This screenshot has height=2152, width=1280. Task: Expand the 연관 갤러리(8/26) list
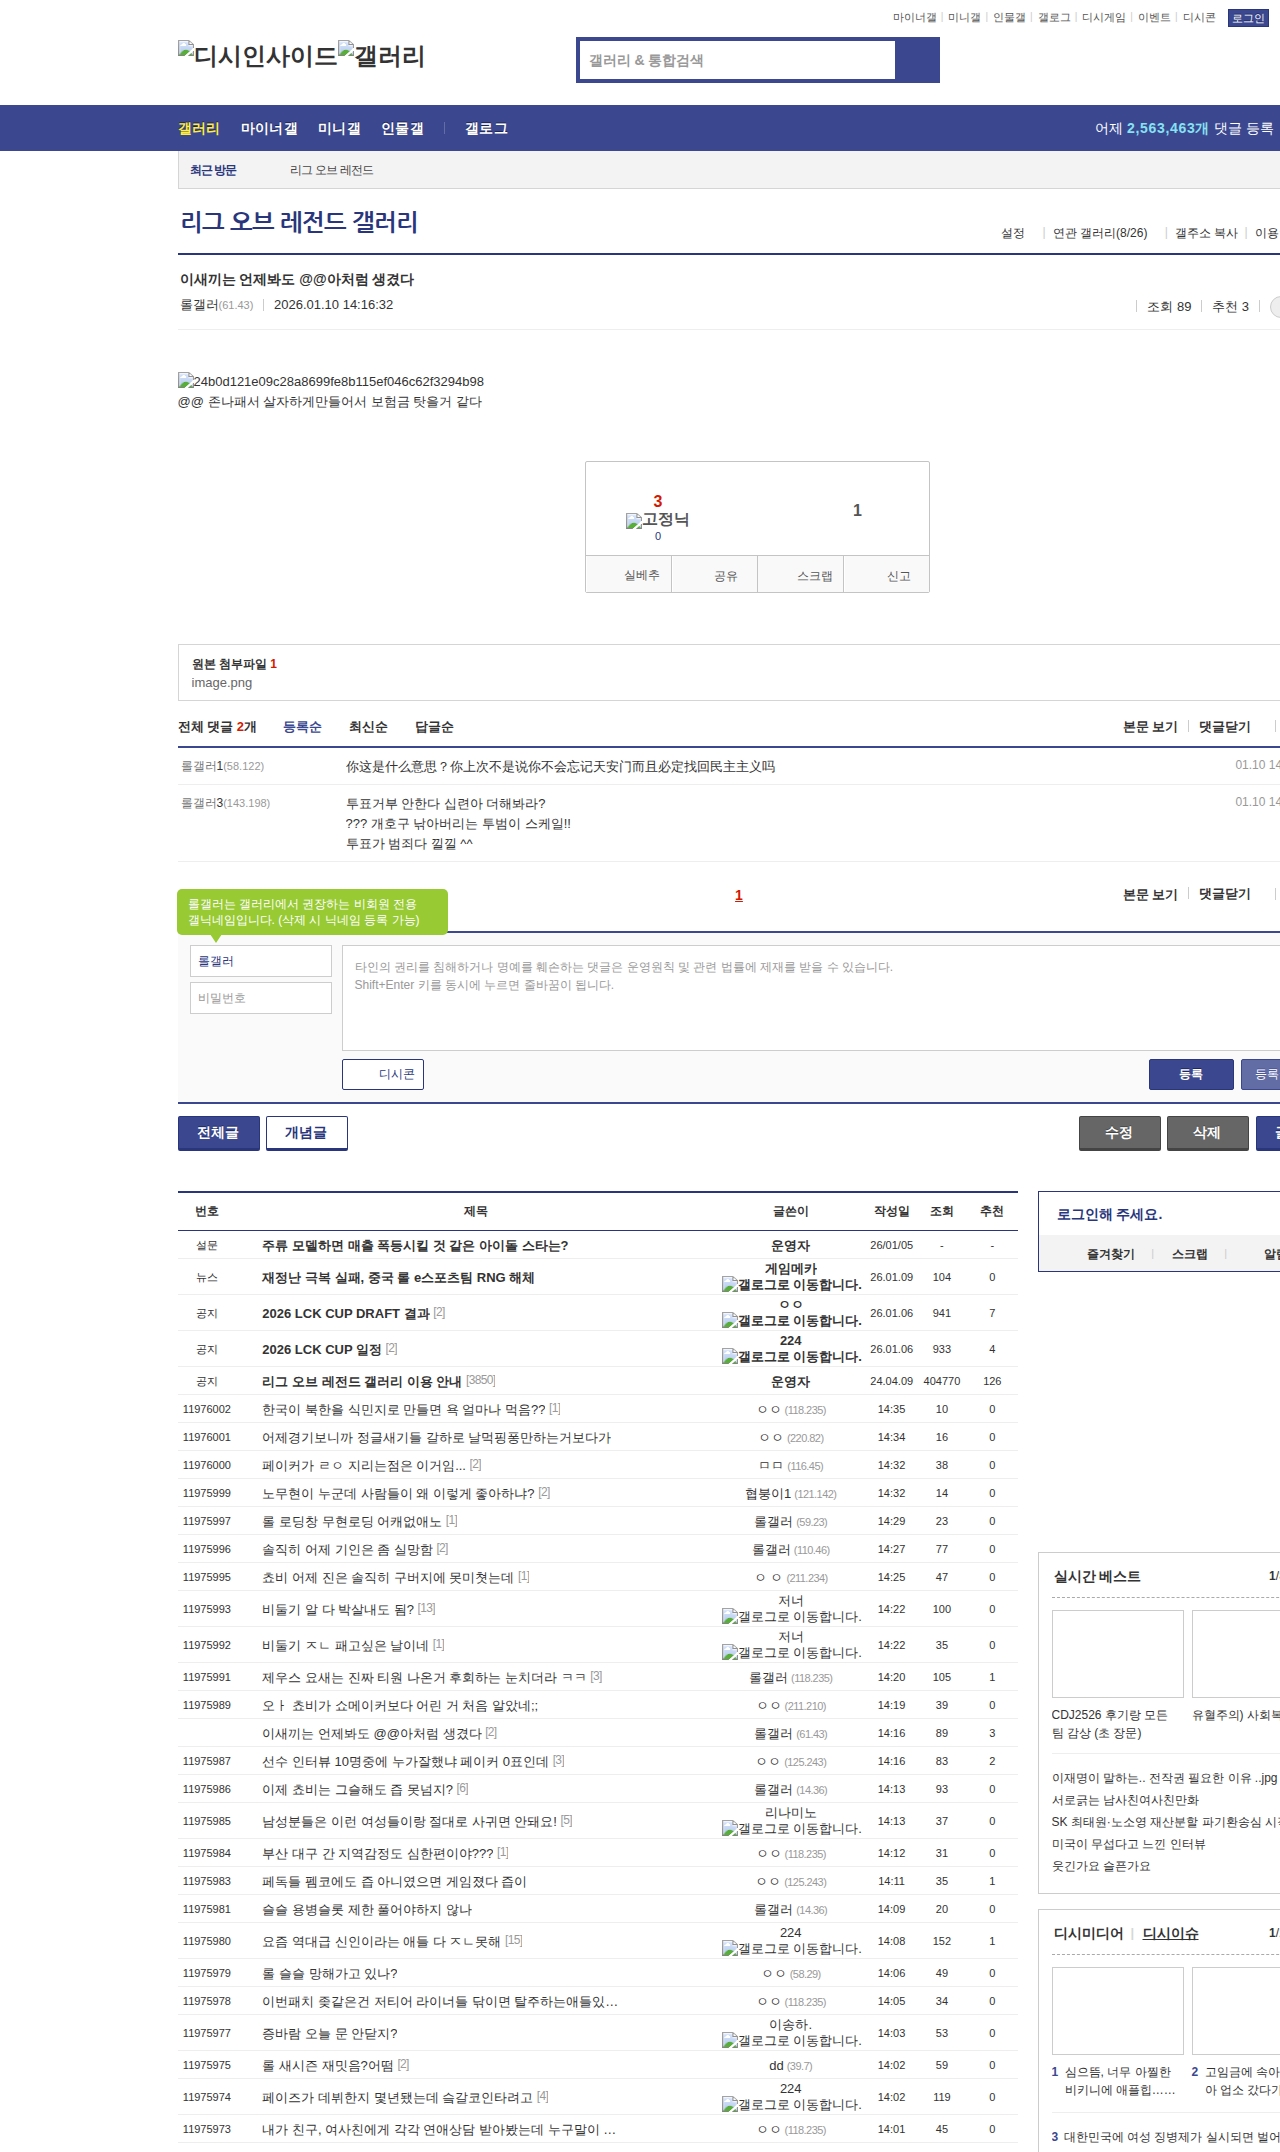click(1099, 233)
